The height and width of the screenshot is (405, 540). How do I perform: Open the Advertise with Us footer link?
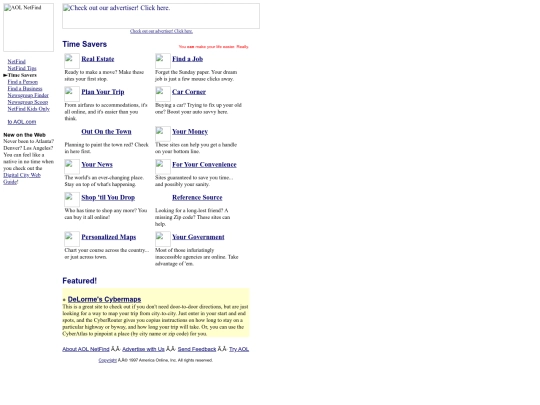[143, 349]
